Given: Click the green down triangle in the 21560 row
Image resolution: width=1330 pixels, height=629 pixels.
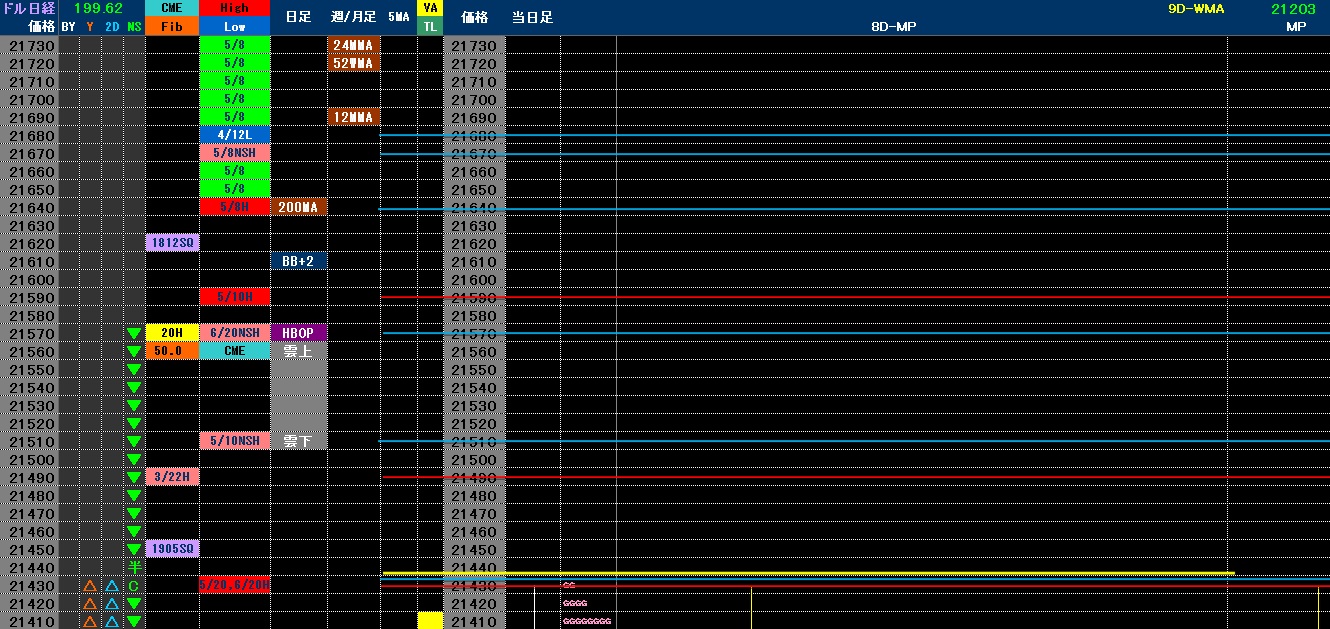Looking at the screenshot, I should click(134, 351).
